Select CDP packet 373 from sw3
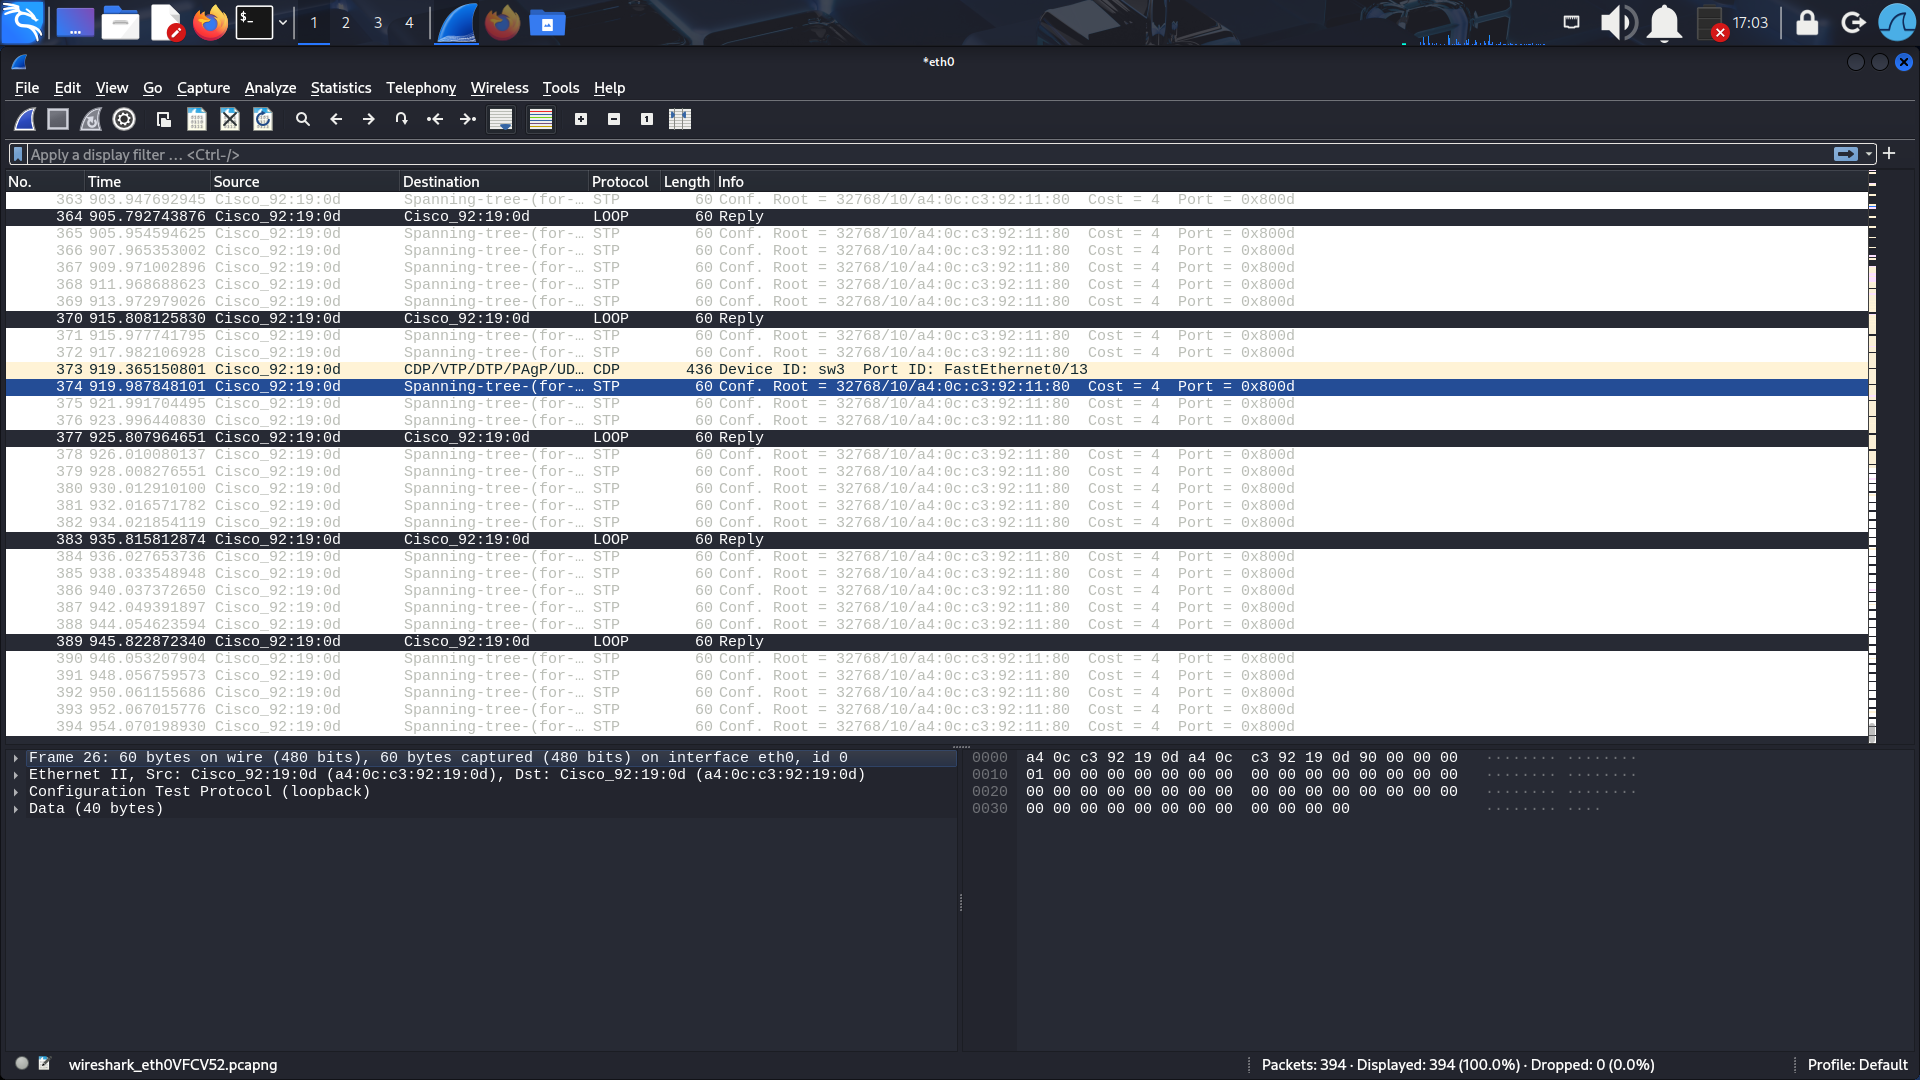 coord(936,370)
